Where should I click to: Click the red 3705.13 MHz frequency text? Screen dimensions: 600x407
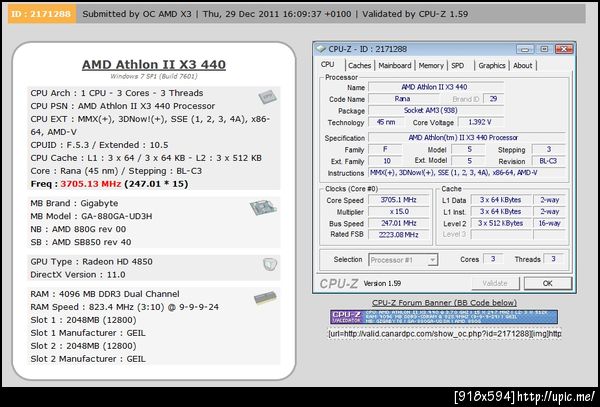pyautogui.click(x=91, y=184)
